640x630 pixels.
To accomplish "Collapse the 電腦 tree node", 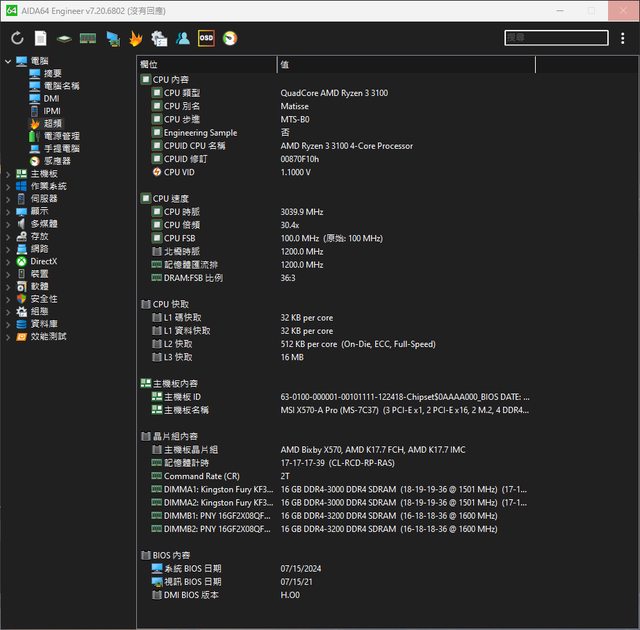I will [x=8, y=61].
